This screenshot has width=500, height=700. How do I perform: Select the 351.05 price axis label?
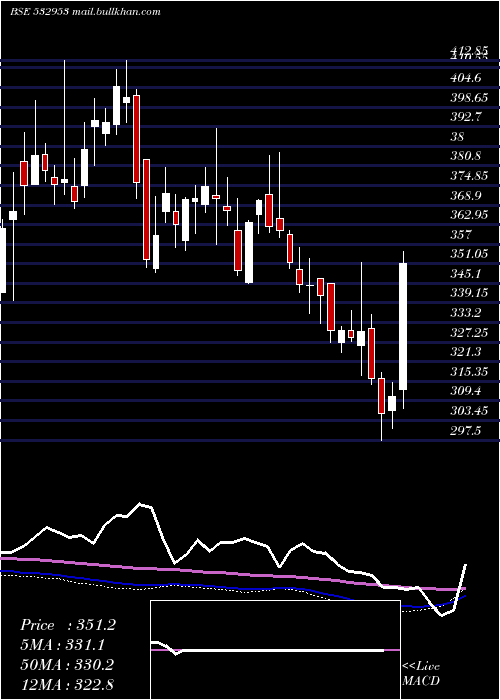click(469, 254)
